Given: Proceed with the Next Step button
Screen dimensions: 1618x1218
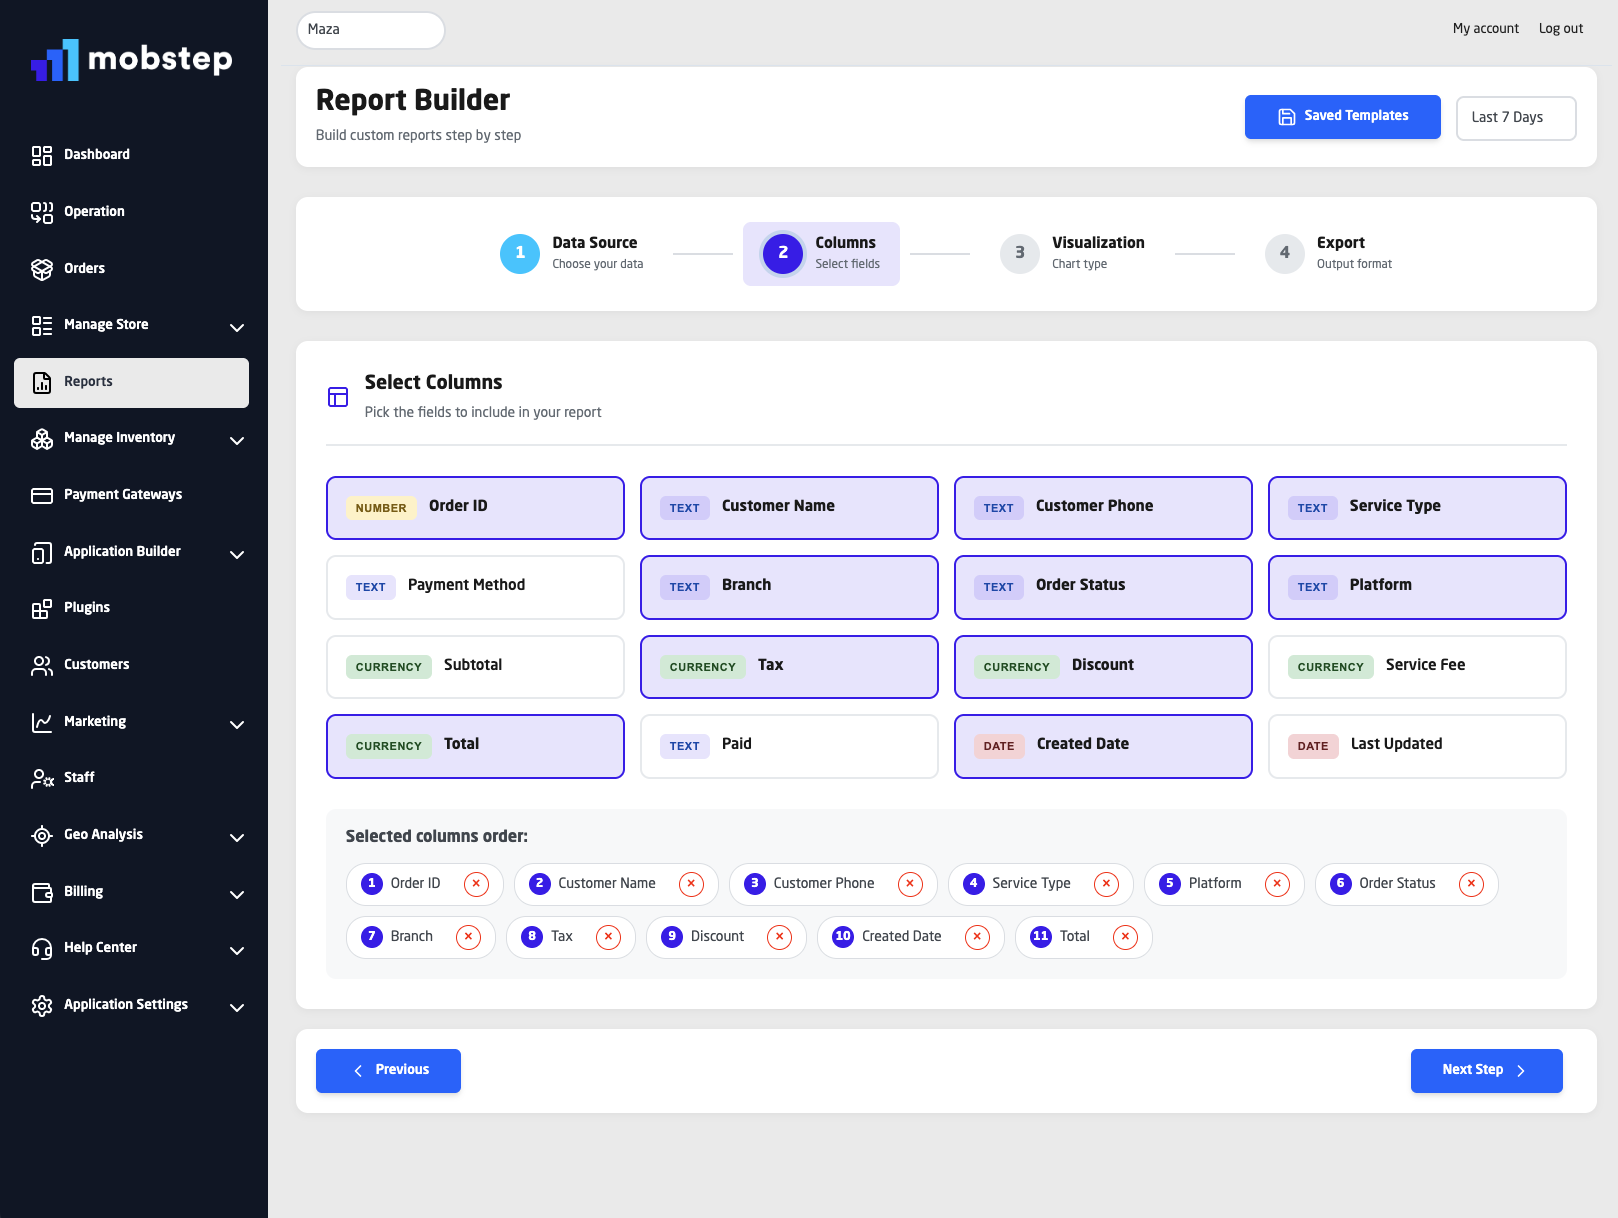Looking at the screenshot, I should 1486,1070.
